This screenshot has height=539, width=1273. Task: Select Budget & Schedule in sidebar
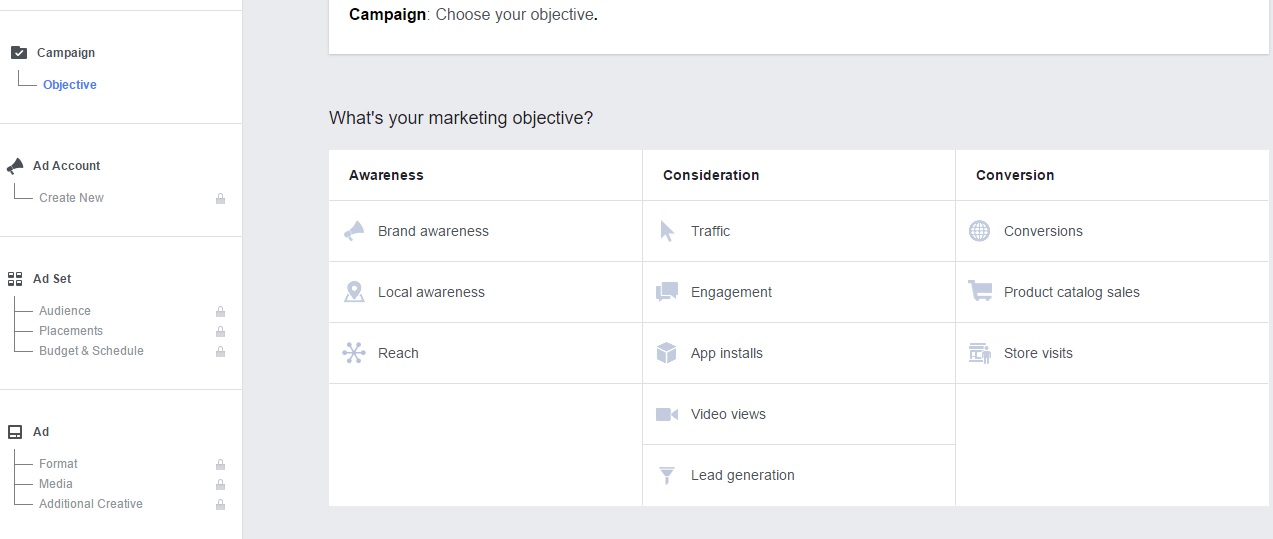[x=91, y=351]
